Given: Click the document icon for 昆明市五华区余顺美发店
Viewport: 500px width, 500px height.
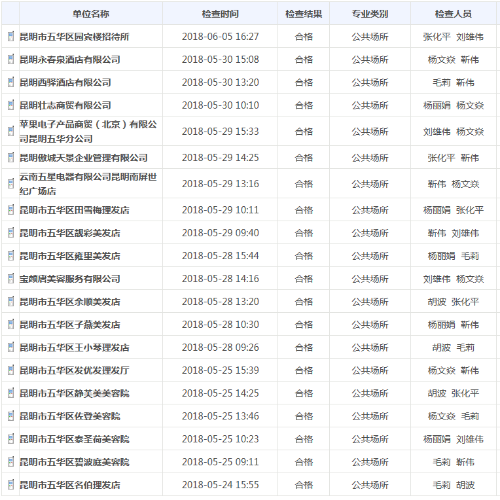Looking at the screenshot, I should [11, 301].
